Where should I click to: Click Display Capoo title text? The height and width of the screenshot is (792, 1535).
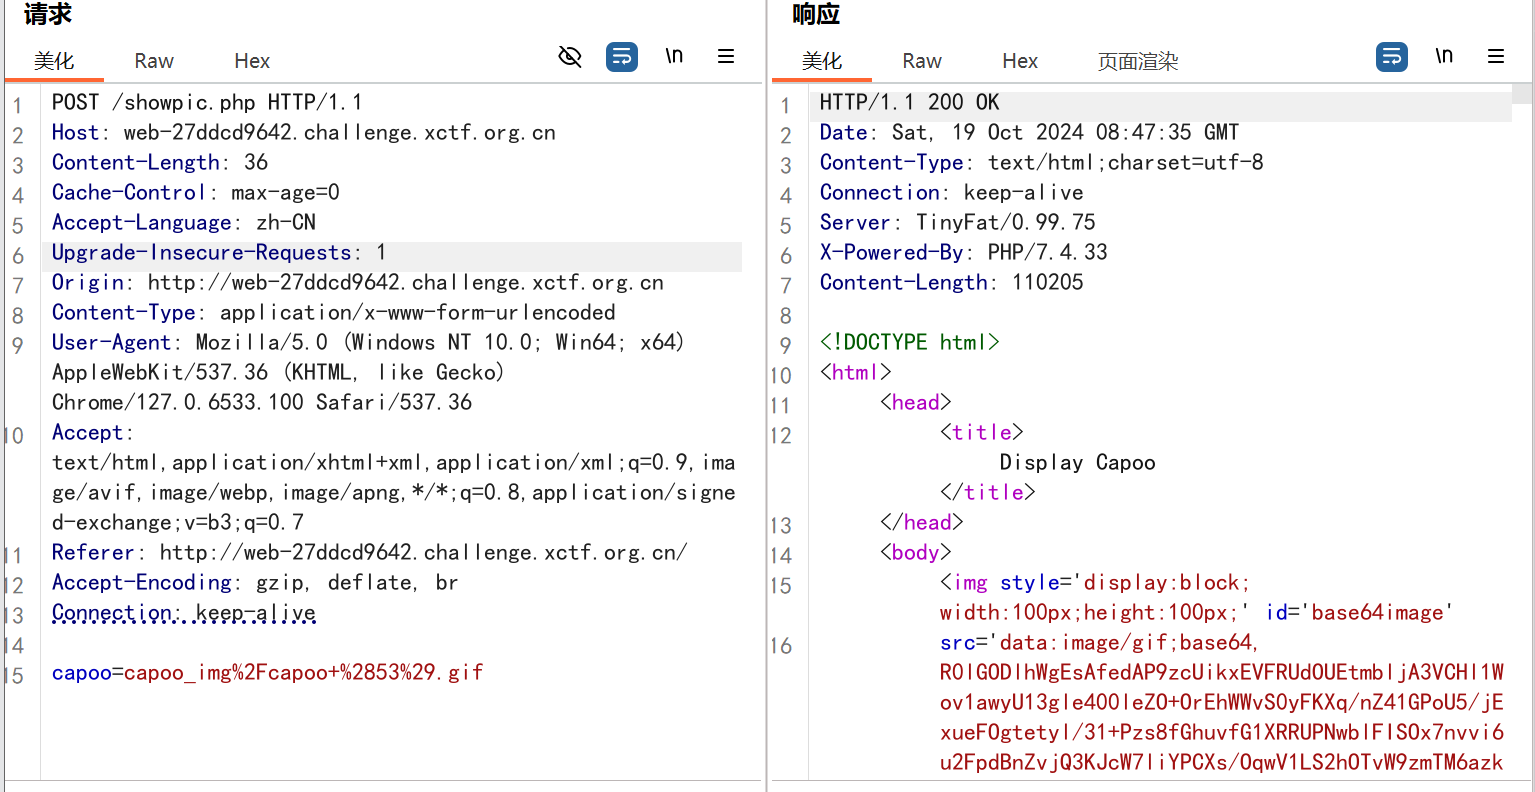pos(1078,462)
